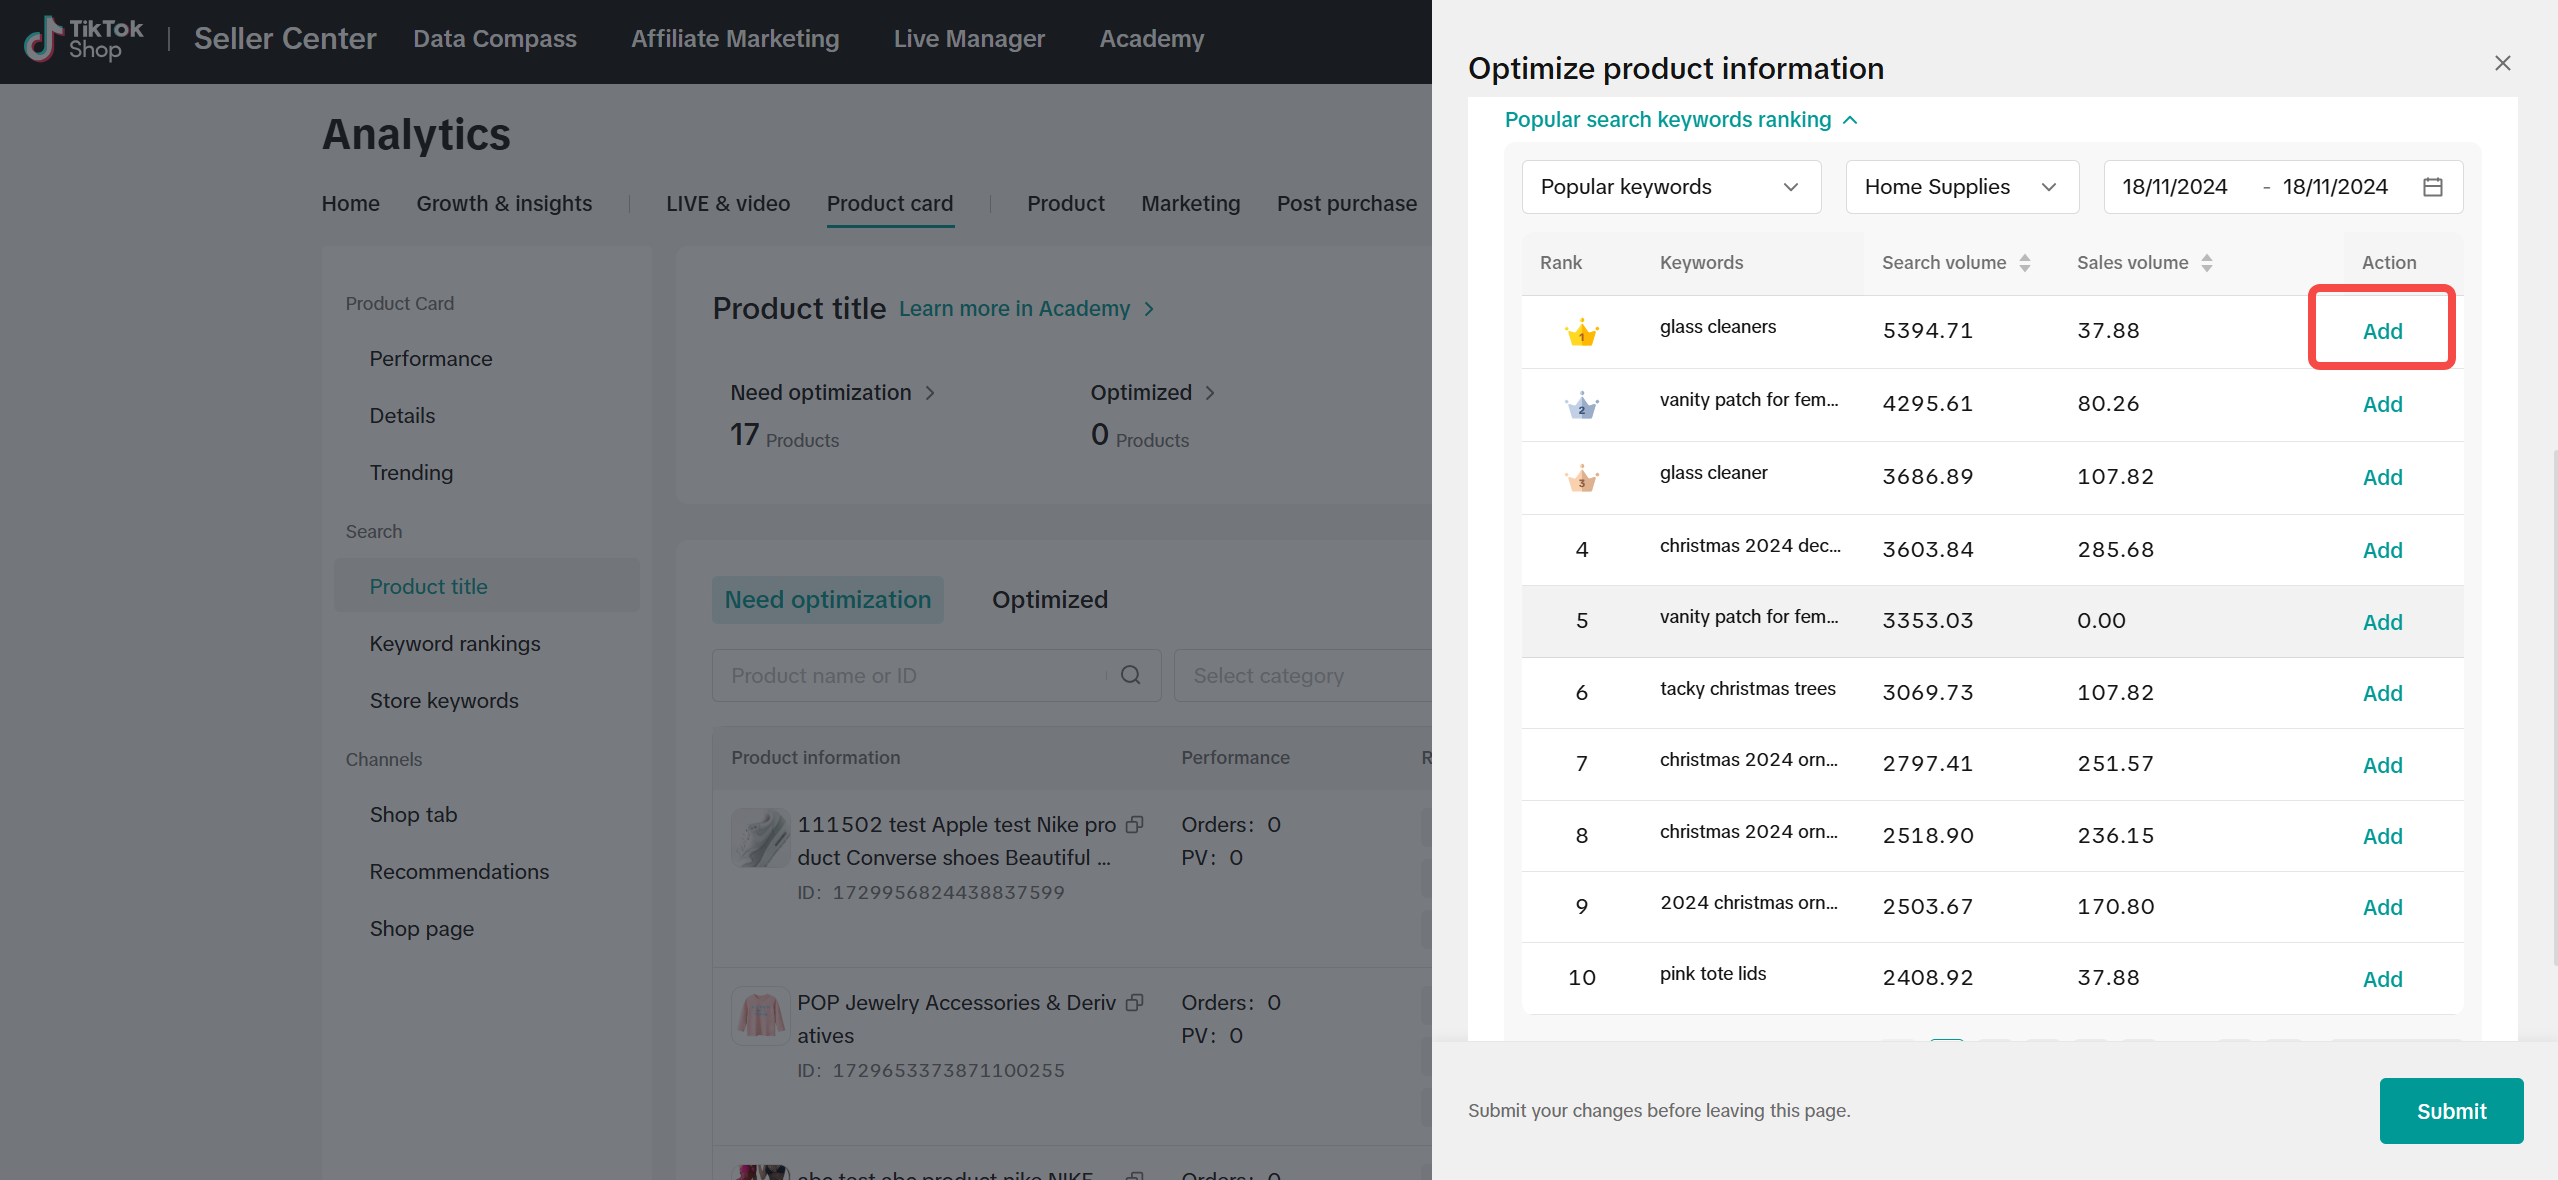Add the pink tote lids keyword
This screenshot has width=2558, height=1180.
click(x=2381, y=979)
